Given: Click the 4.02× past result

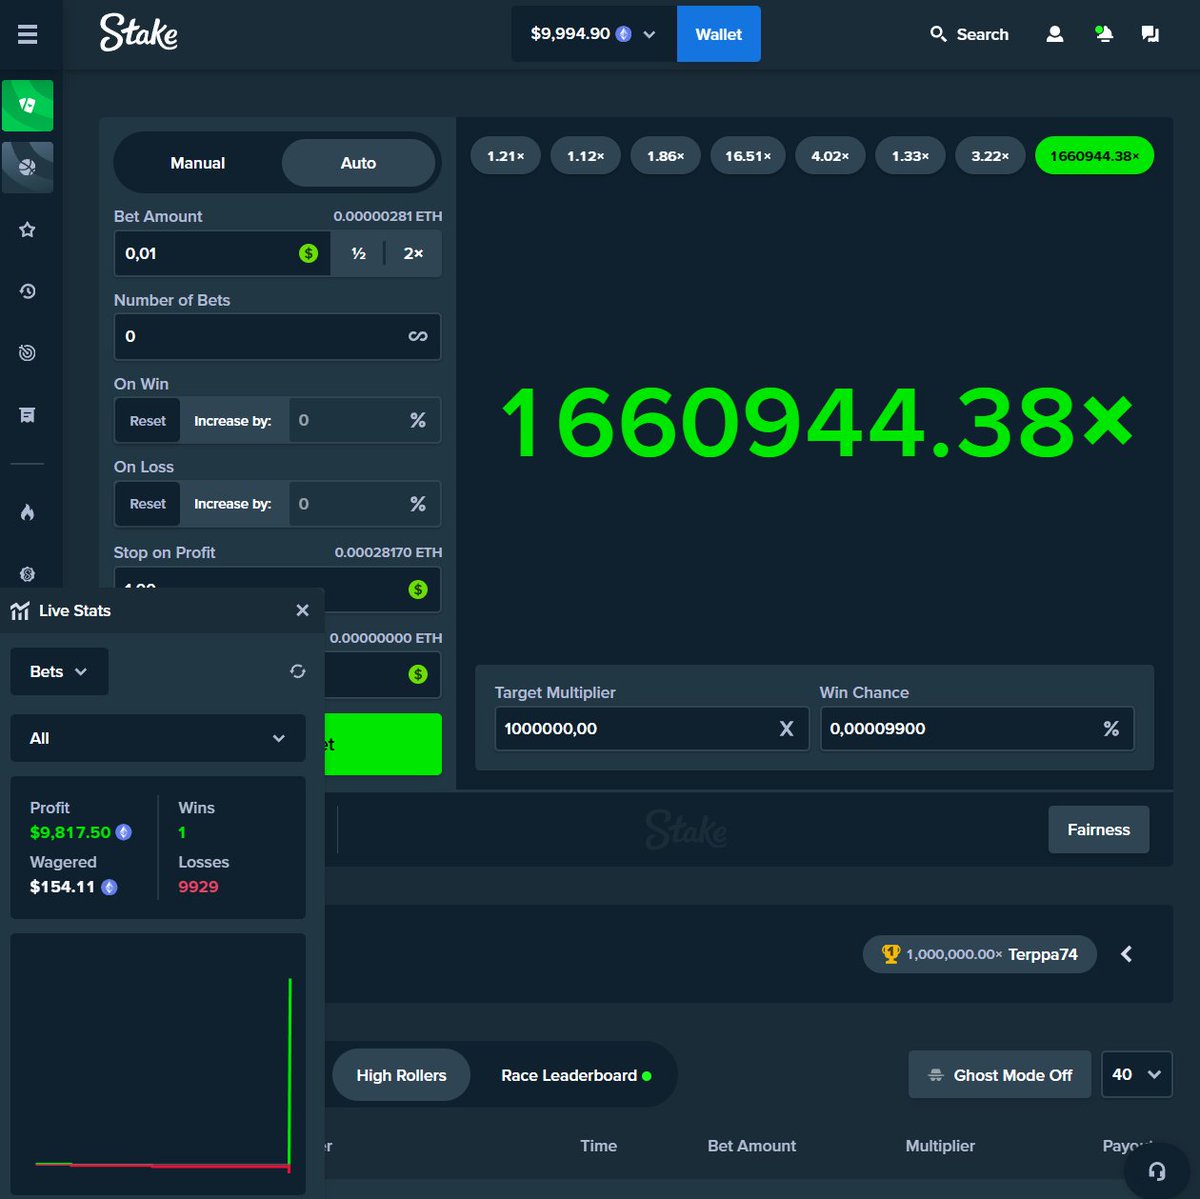Looking at the screenshot, I should pos(830,156).
